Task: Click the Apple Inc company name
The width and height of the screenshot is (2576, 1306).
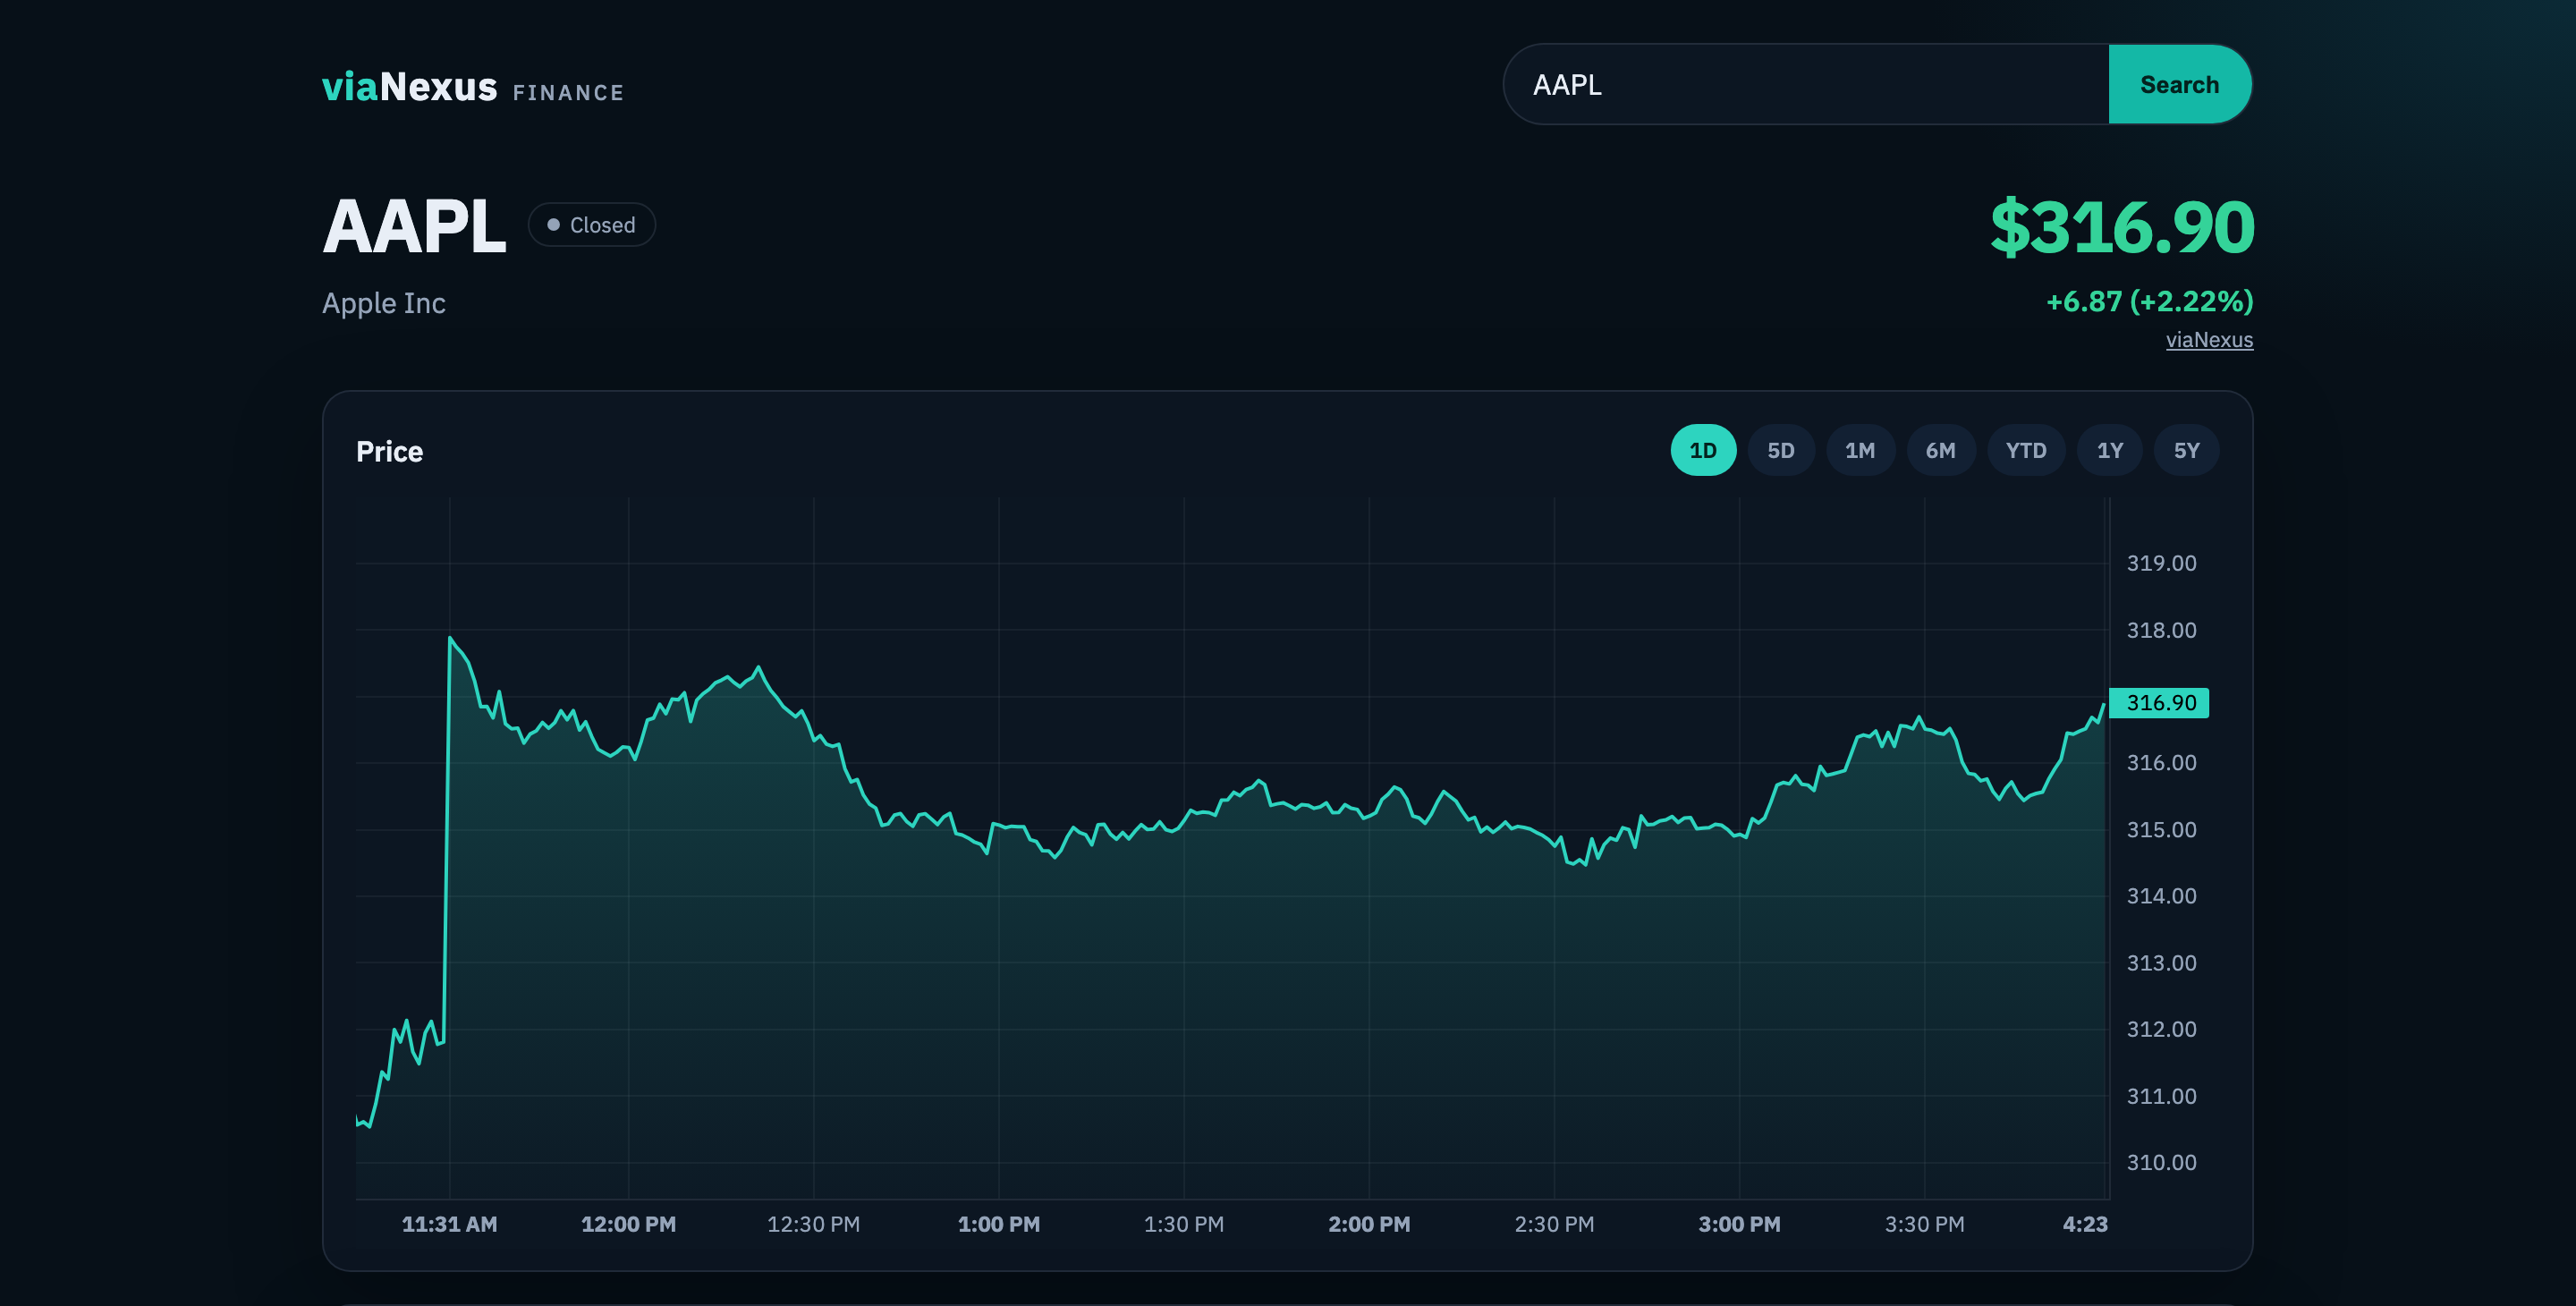Action: (384, 303)
